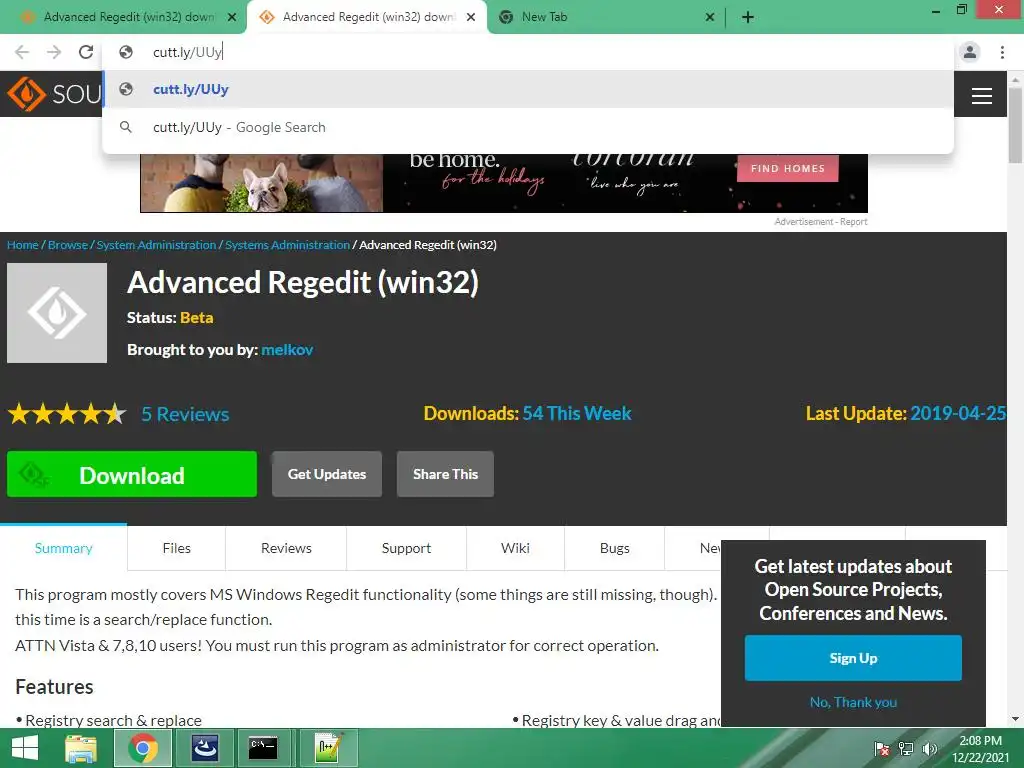The width and height of the screenshot is (1024, 768).
Task: Click the 2019-04-25 last update date
Action: pos(957,413)
